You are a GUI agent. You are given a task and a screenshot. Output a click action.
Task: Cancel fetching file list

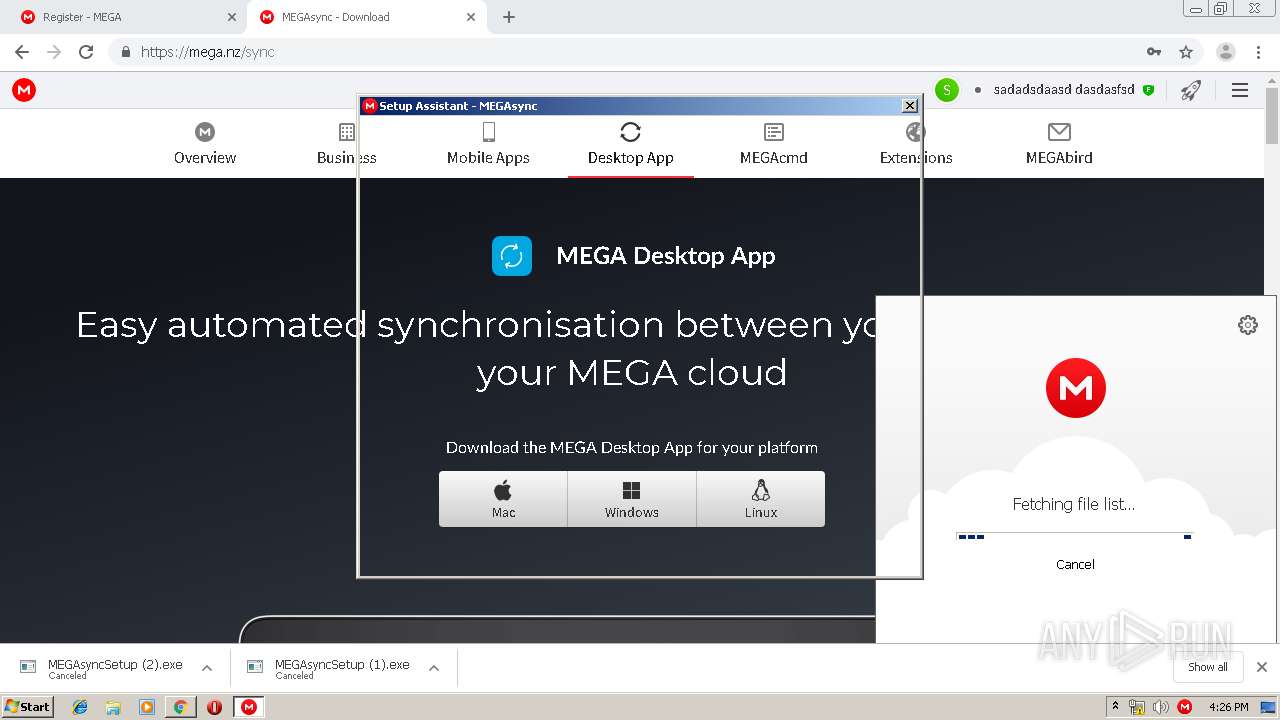tap(1075, 564)
